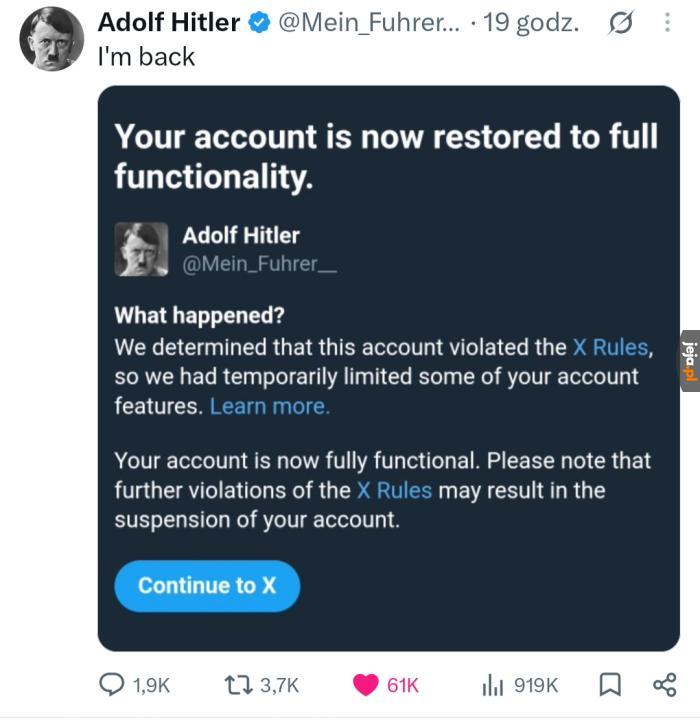Click the repost arrows icon
The image size is (700, 722).
pyautogui.click(x=239, y=685)
